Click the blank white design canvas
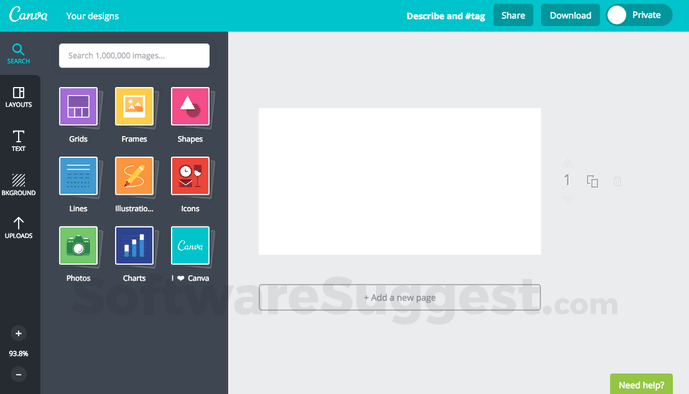The height and width of the screenshot is (394, 689). [x=399, y=181]
